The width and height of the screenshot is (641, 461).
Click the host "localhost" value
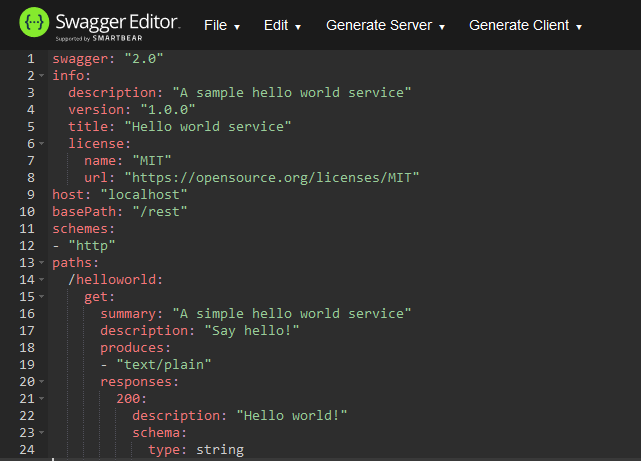143,195
